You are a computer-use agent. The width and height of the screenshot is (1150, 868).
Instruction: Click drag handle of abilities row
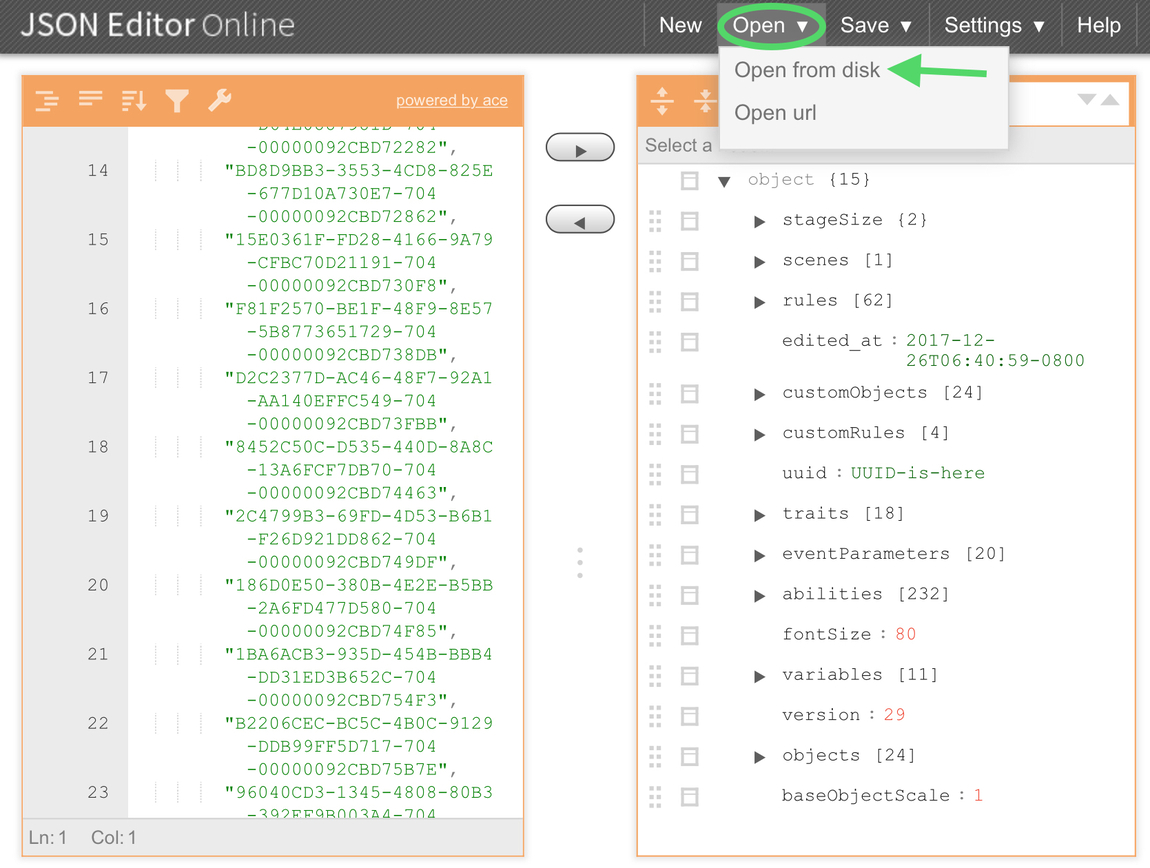tap(655, 596)
